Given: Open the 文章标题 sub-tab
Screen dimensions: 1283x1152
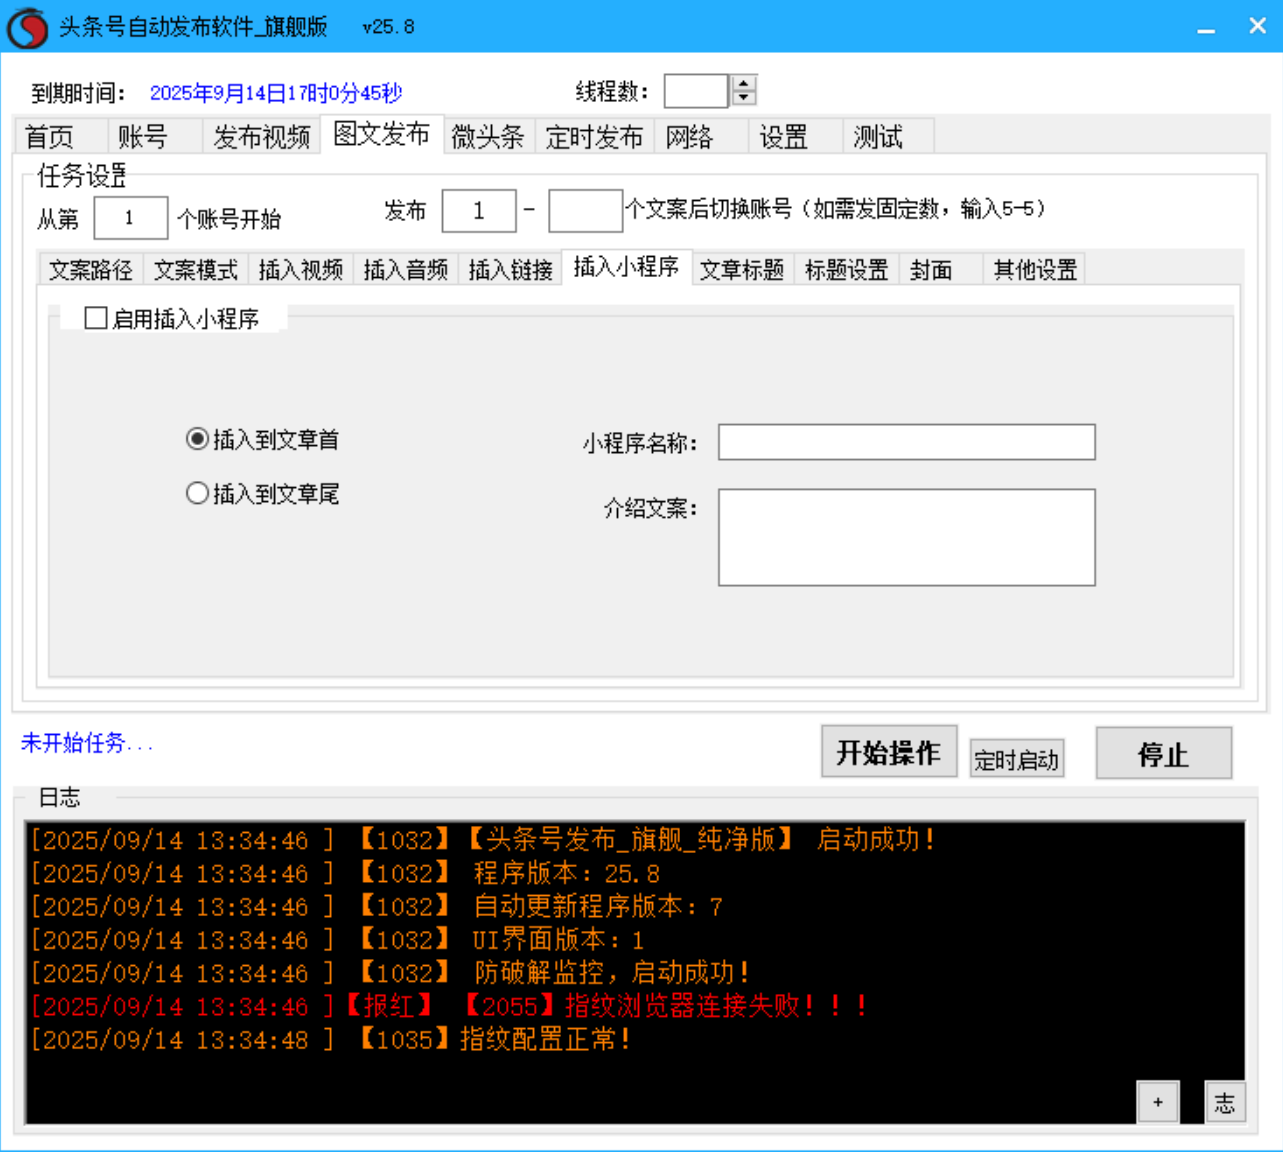Looking at the screenshot, I should [741, 268].
